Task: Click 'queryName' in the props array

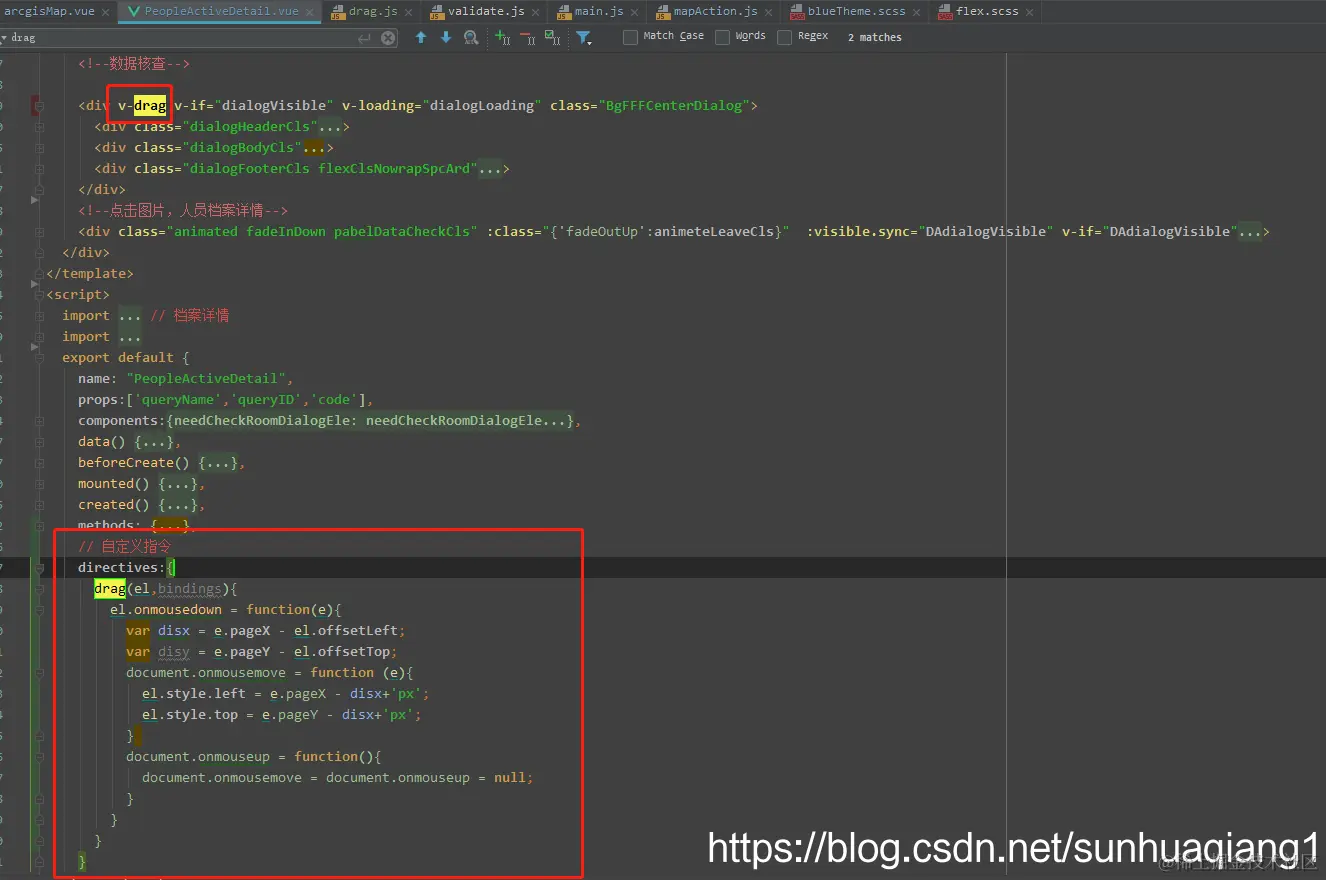Action: tap(178, 400)
